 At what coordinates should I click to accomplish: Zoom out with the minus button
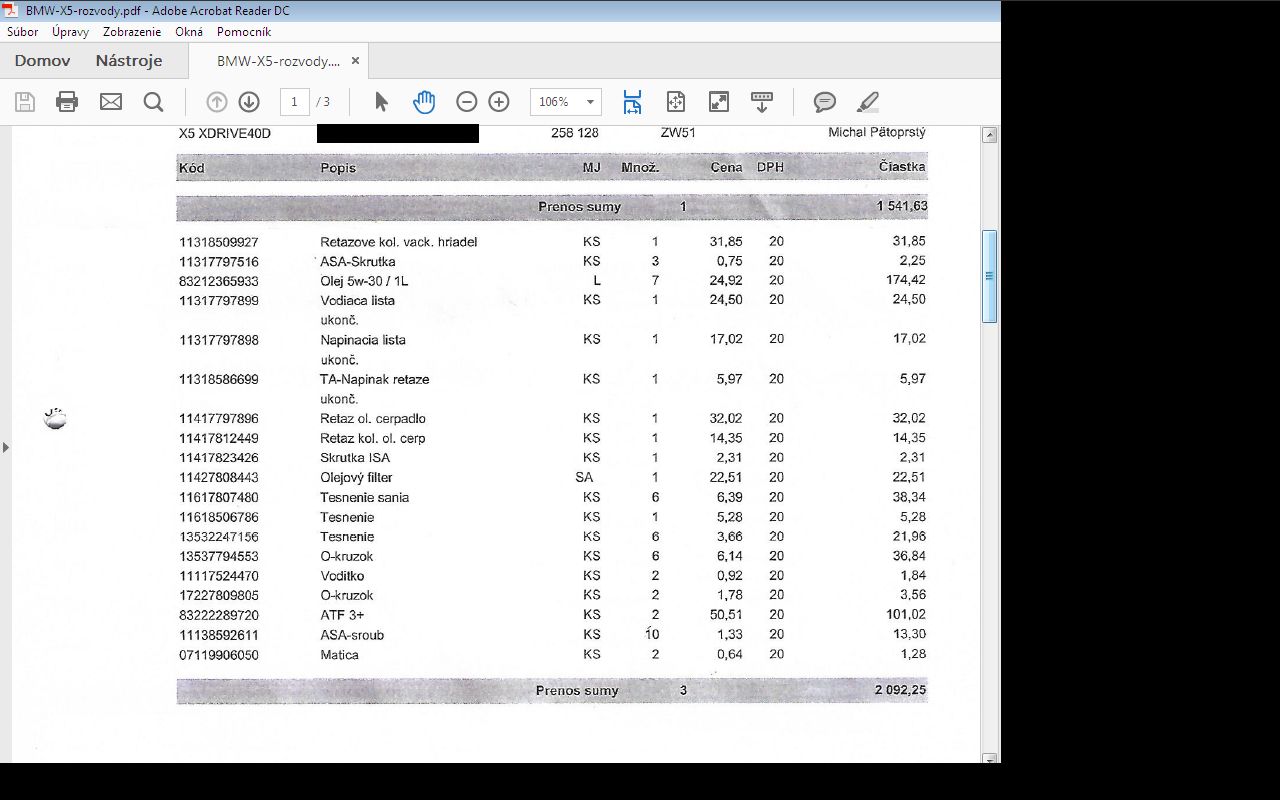466,102
